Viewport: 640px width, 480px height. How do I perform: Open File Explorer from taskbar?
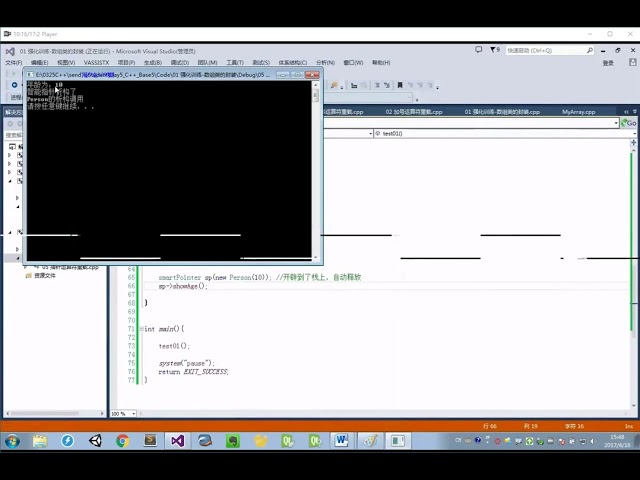(40, 441)
